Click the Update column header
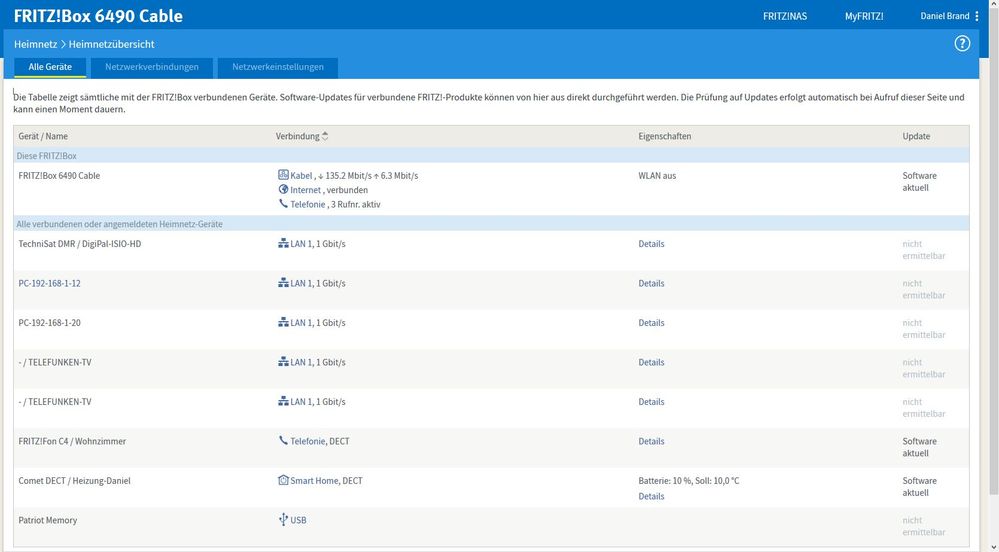Screen dimensions: 999x552 (x=916, y=136)
